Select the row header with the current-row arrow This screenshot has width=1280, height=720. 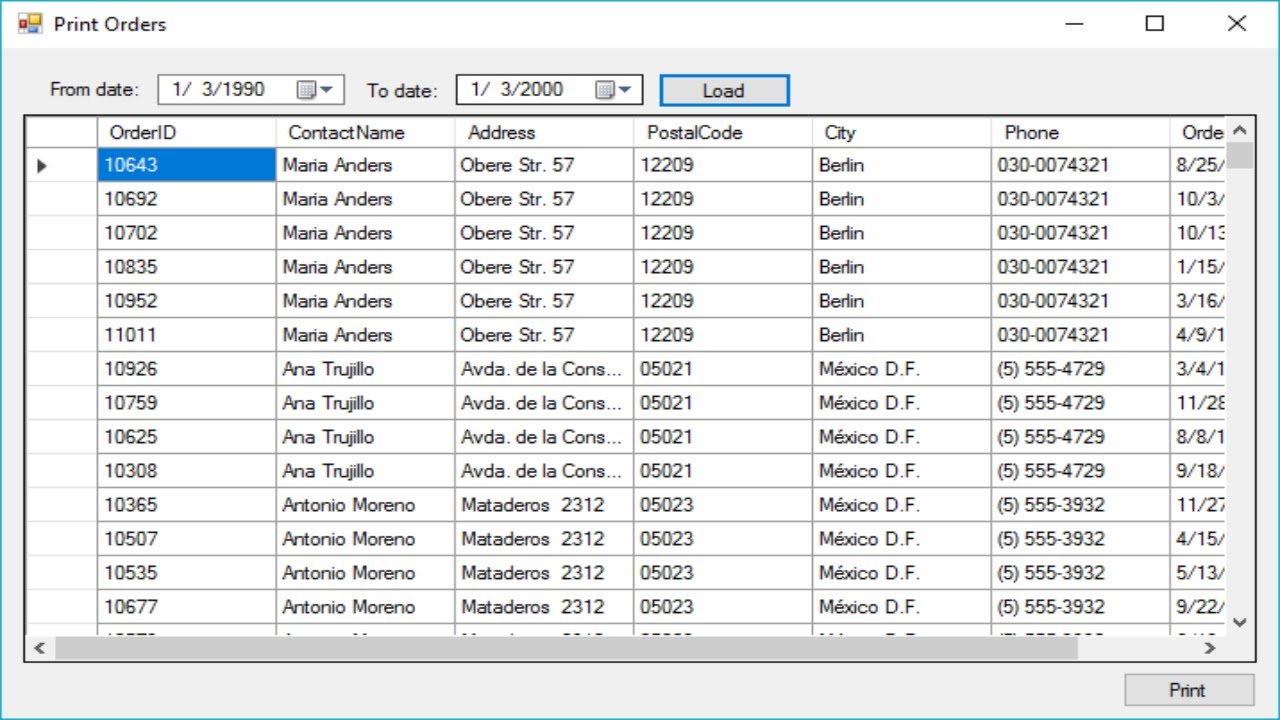pyautogui.click(x=61, y=165)
